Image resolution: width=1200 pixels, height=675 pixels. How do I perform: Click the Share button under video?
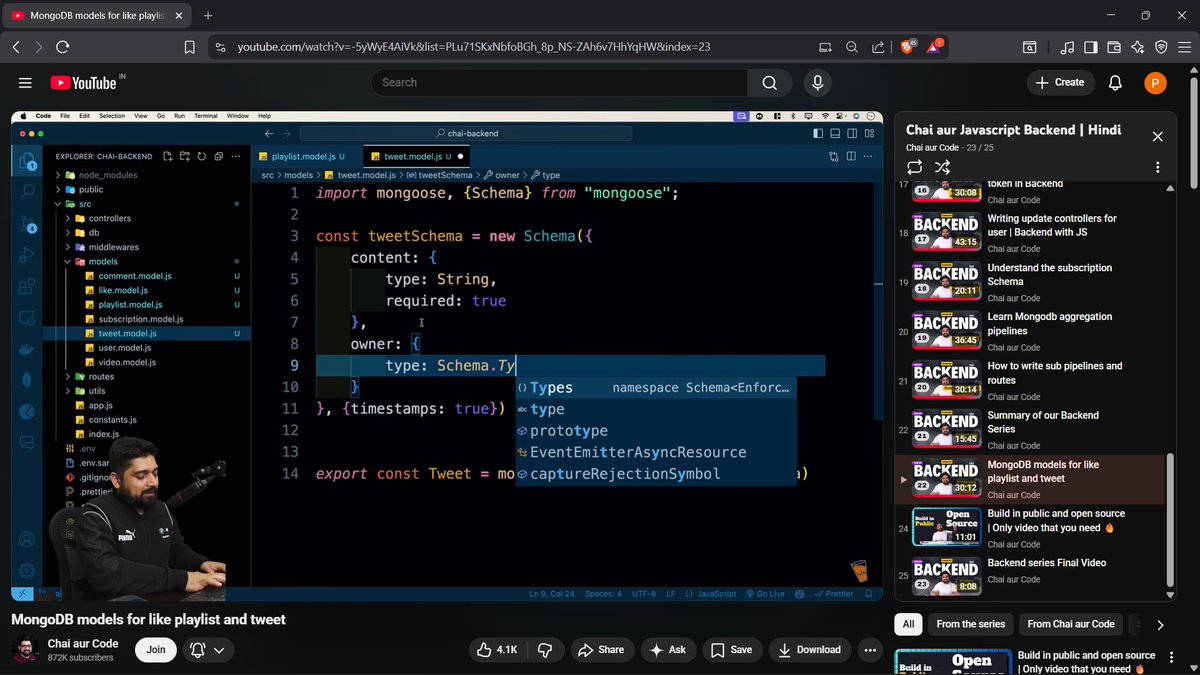pos(601,650)
